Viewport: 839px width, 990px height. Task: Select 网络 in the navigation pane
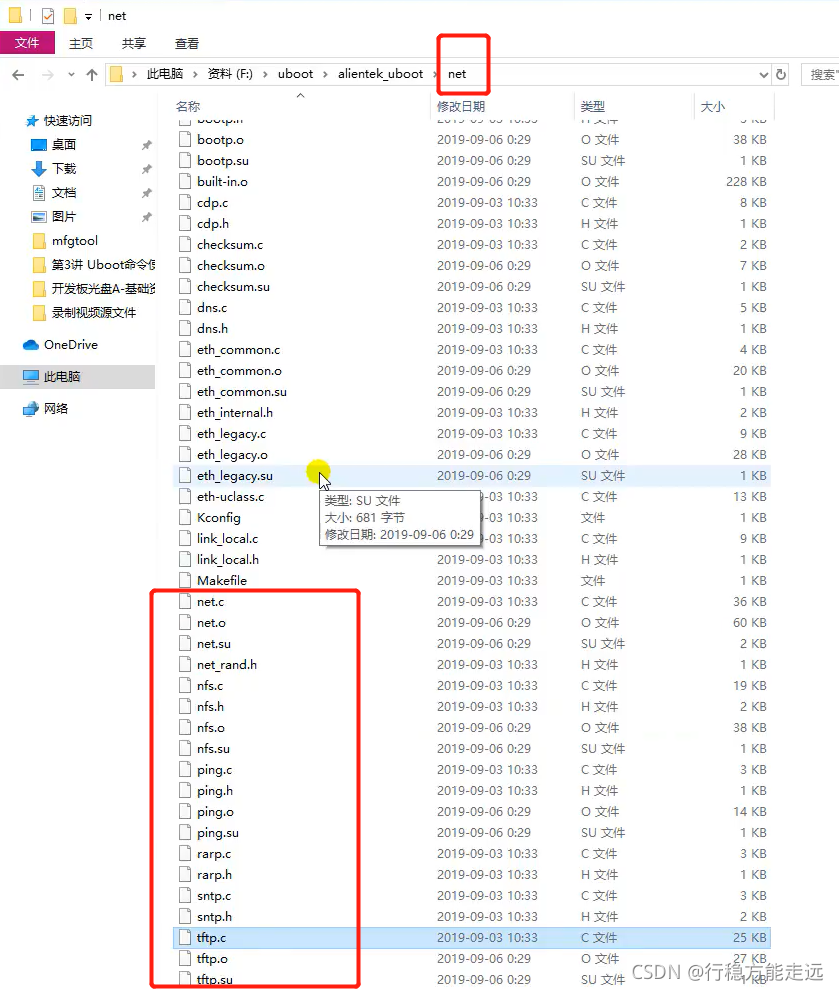pos(56,409)
